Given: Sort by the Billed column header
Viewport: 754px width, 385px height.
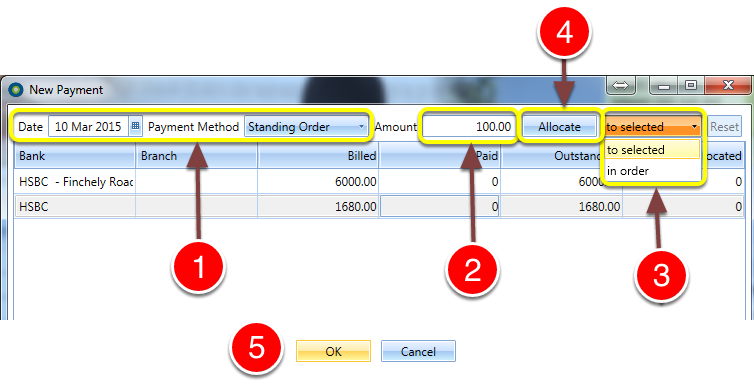Looking at the screenshot, I should (318, 156).
